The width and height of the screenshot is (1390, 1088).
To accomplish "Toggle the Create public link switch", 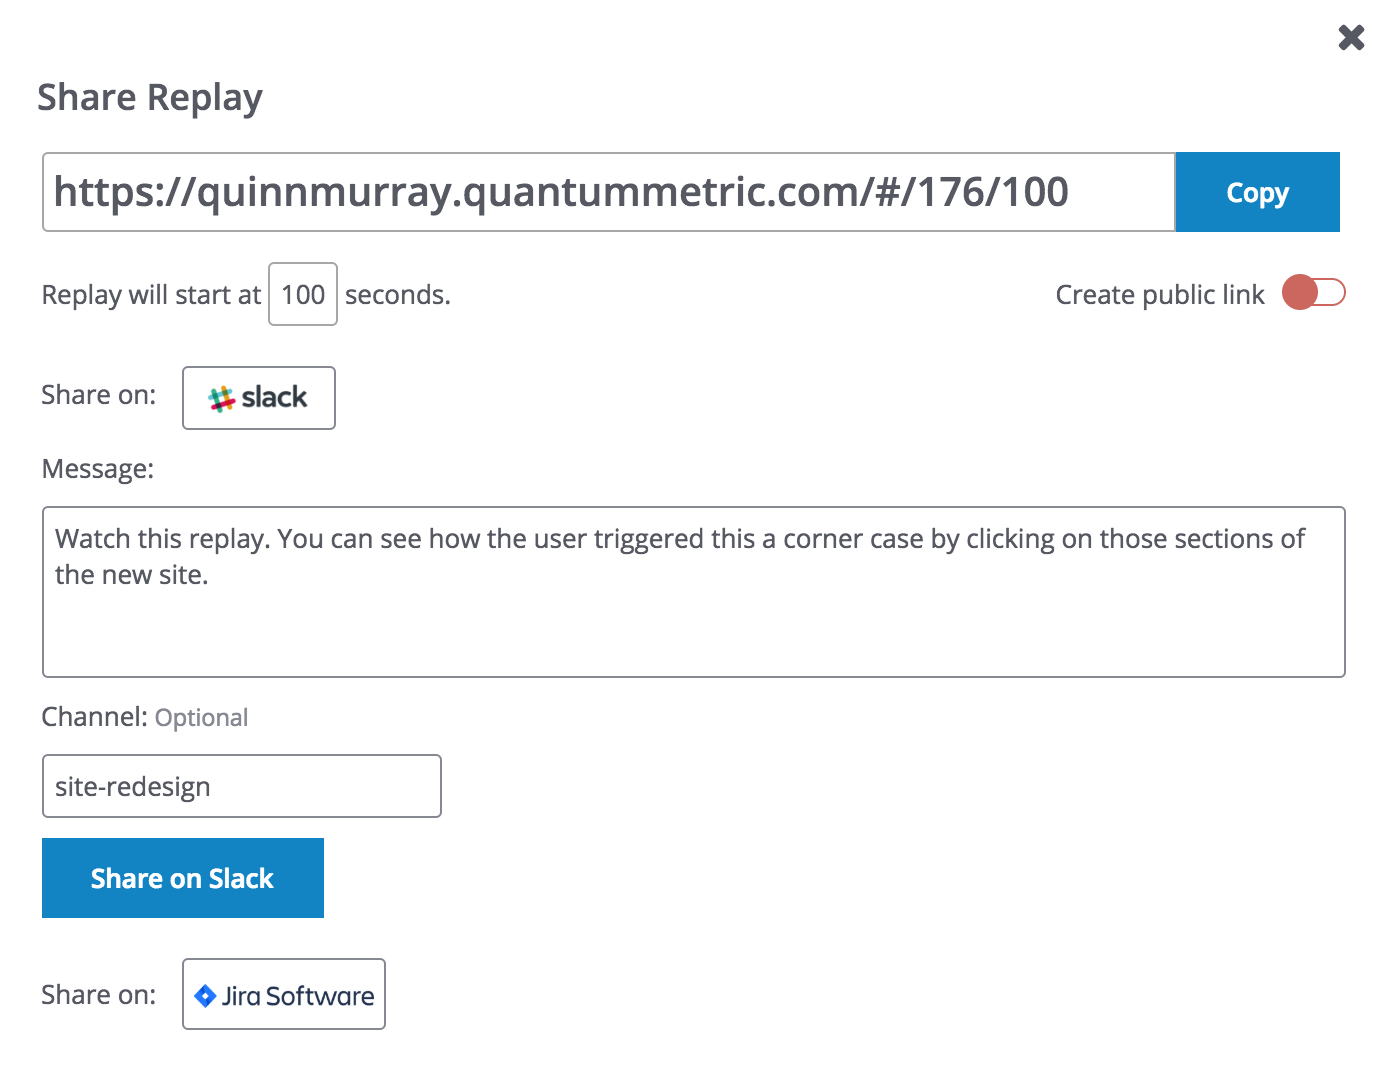I will (x=1313, y=293).
